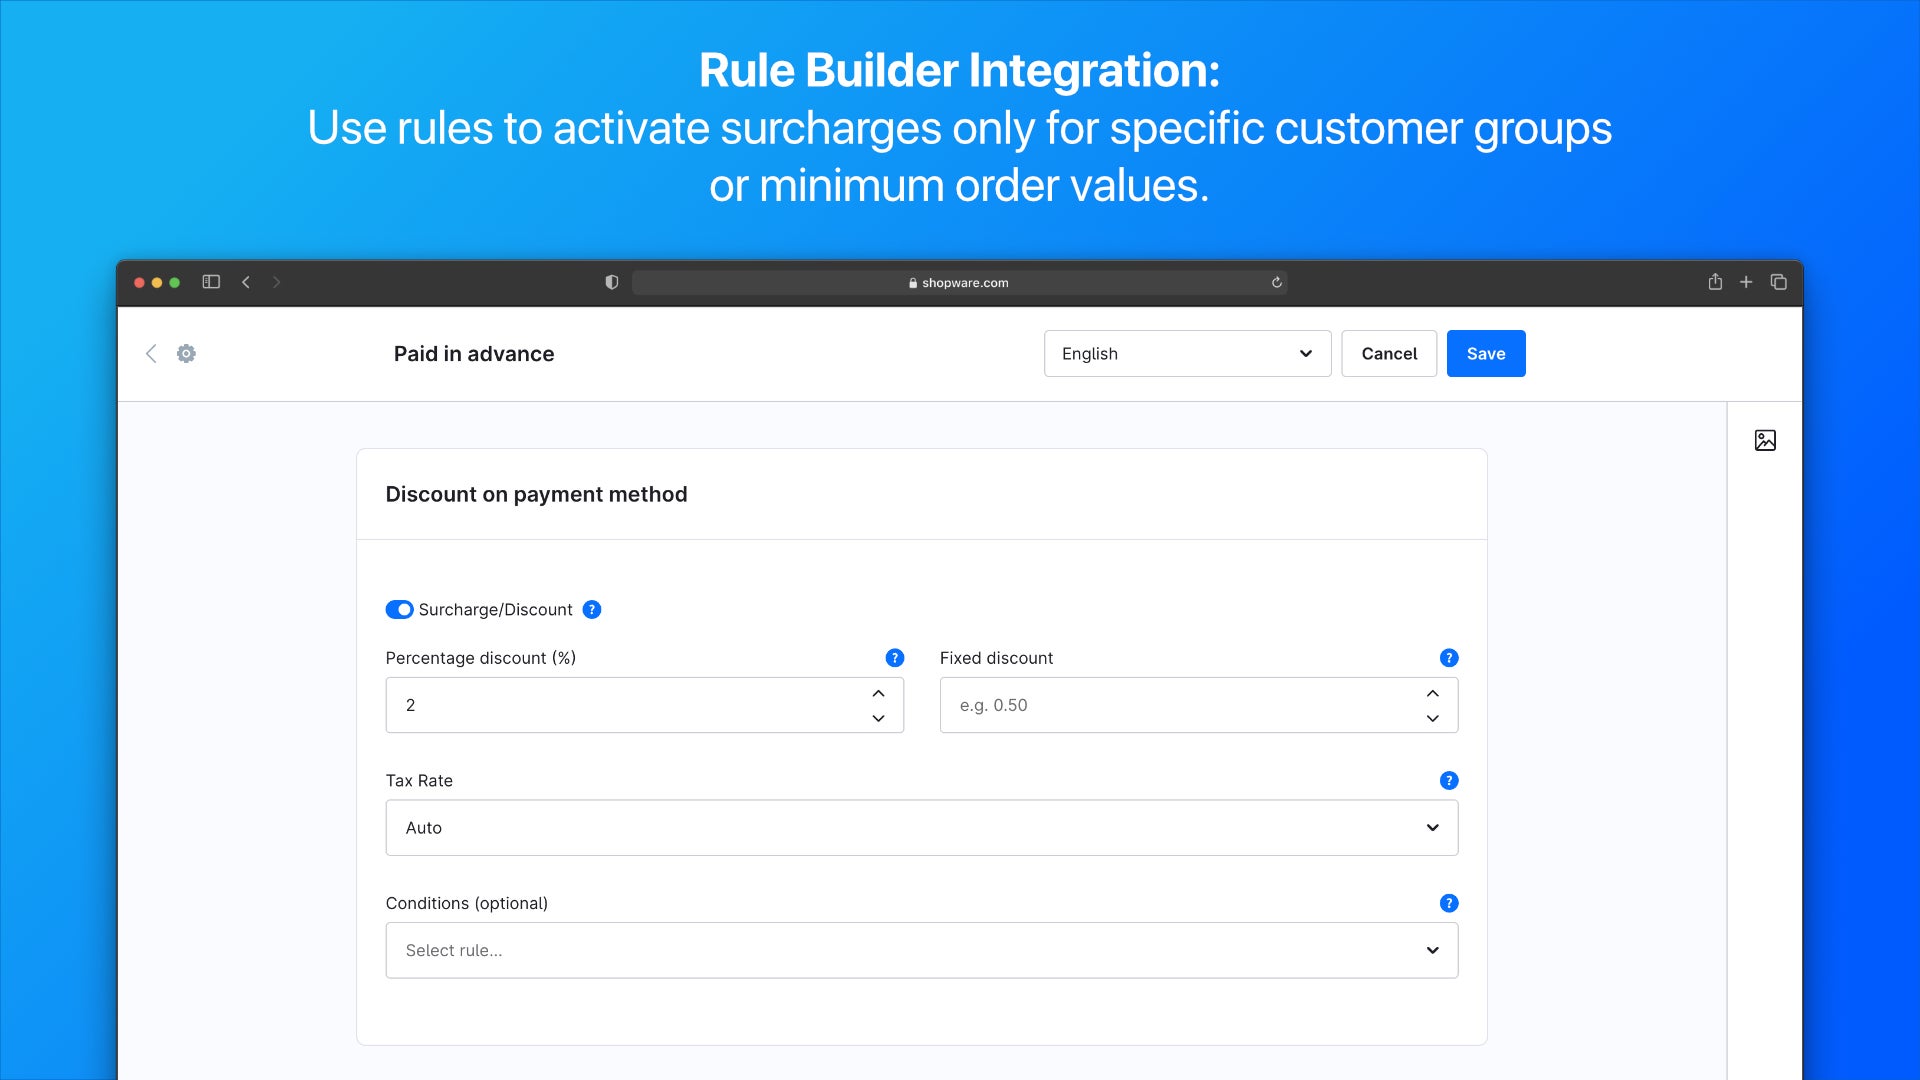
Task: Show help for Fixed discount field
Action: tap(1449, 658)
